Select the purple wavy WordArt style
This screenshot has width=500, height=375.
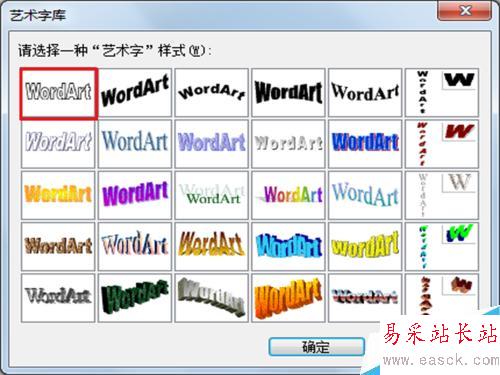(x=135, y=195)
